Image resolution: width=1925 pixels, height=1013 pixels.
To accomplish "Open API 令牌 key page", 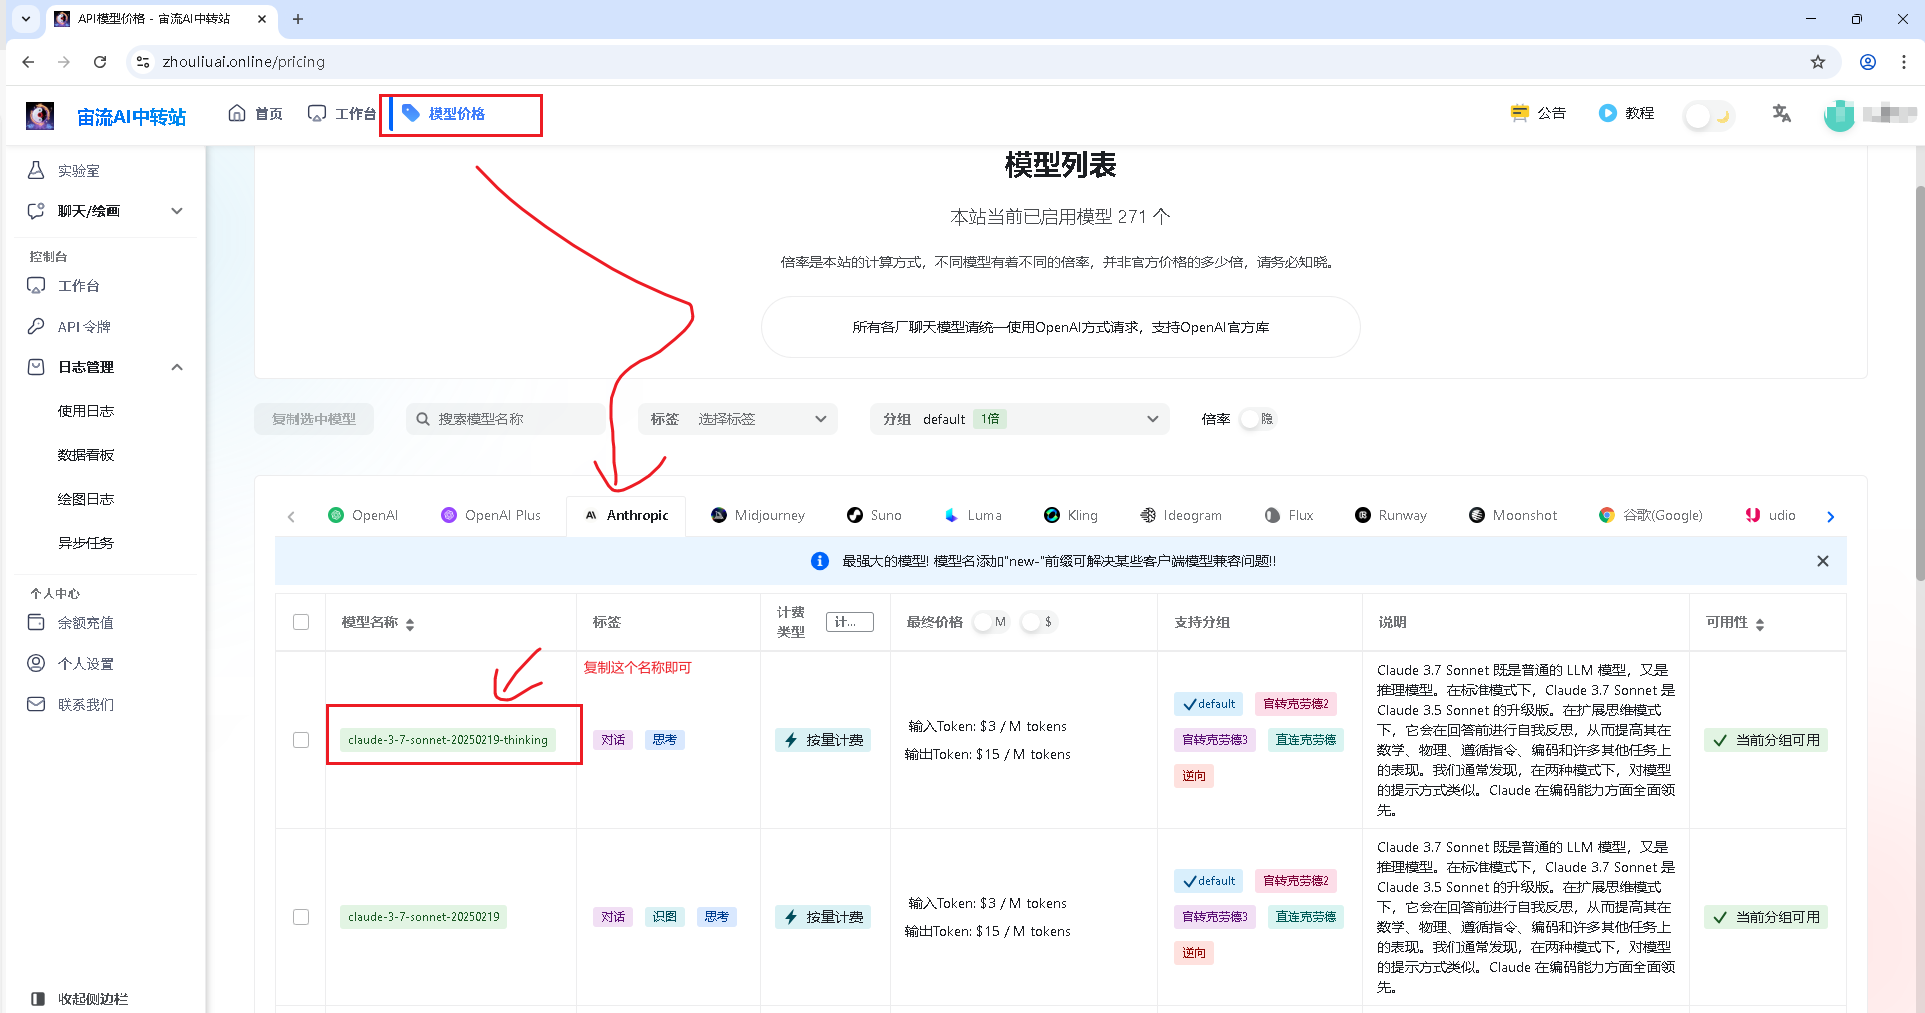I will [x=84, y=327].
